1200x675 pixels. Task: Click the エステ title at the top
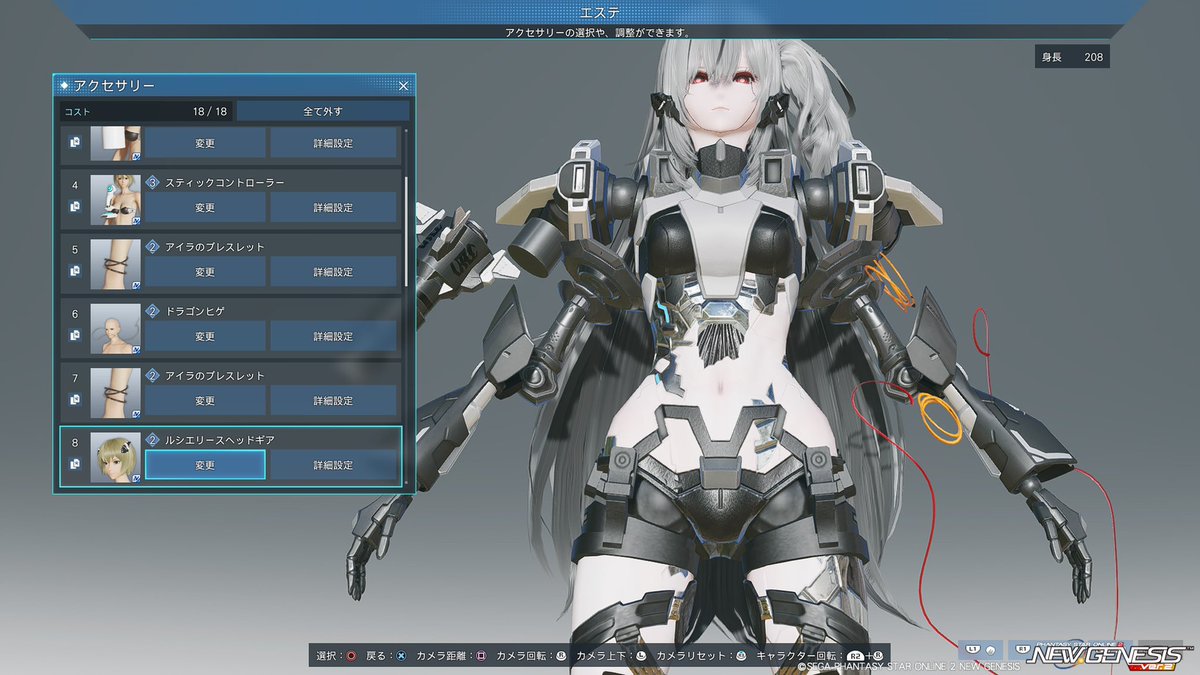point(599,12)
